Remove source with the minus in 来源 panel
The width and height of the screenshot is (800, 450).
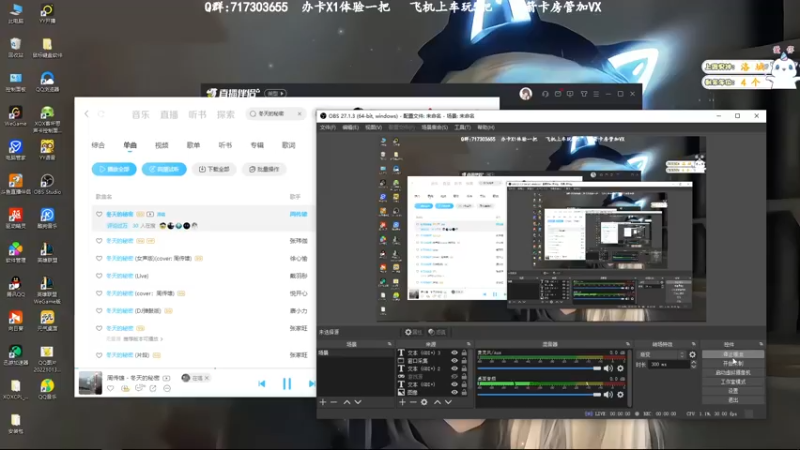click(x=413, y=402)
